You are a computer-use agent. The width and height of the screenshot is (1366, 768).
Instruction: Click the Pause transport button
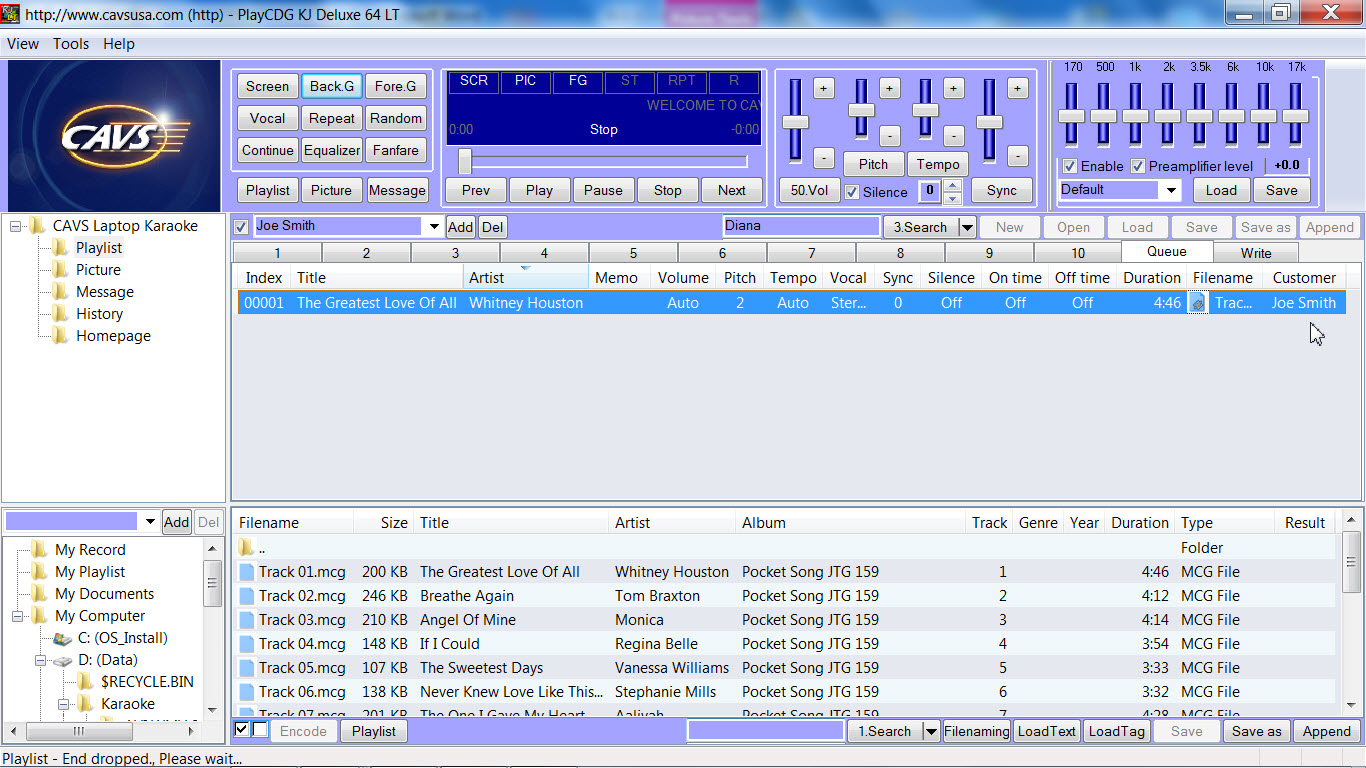(603, 190)
